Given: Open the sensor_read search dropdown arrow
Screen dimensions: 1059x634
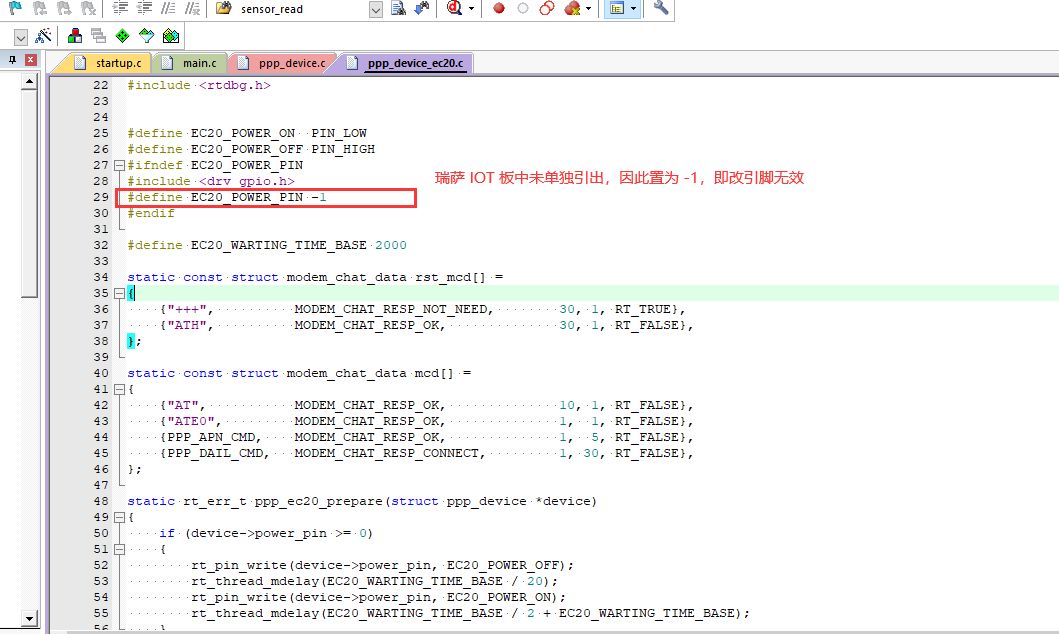Looking at the screenshot, I should pyautogui.click(x=376, y=9).
